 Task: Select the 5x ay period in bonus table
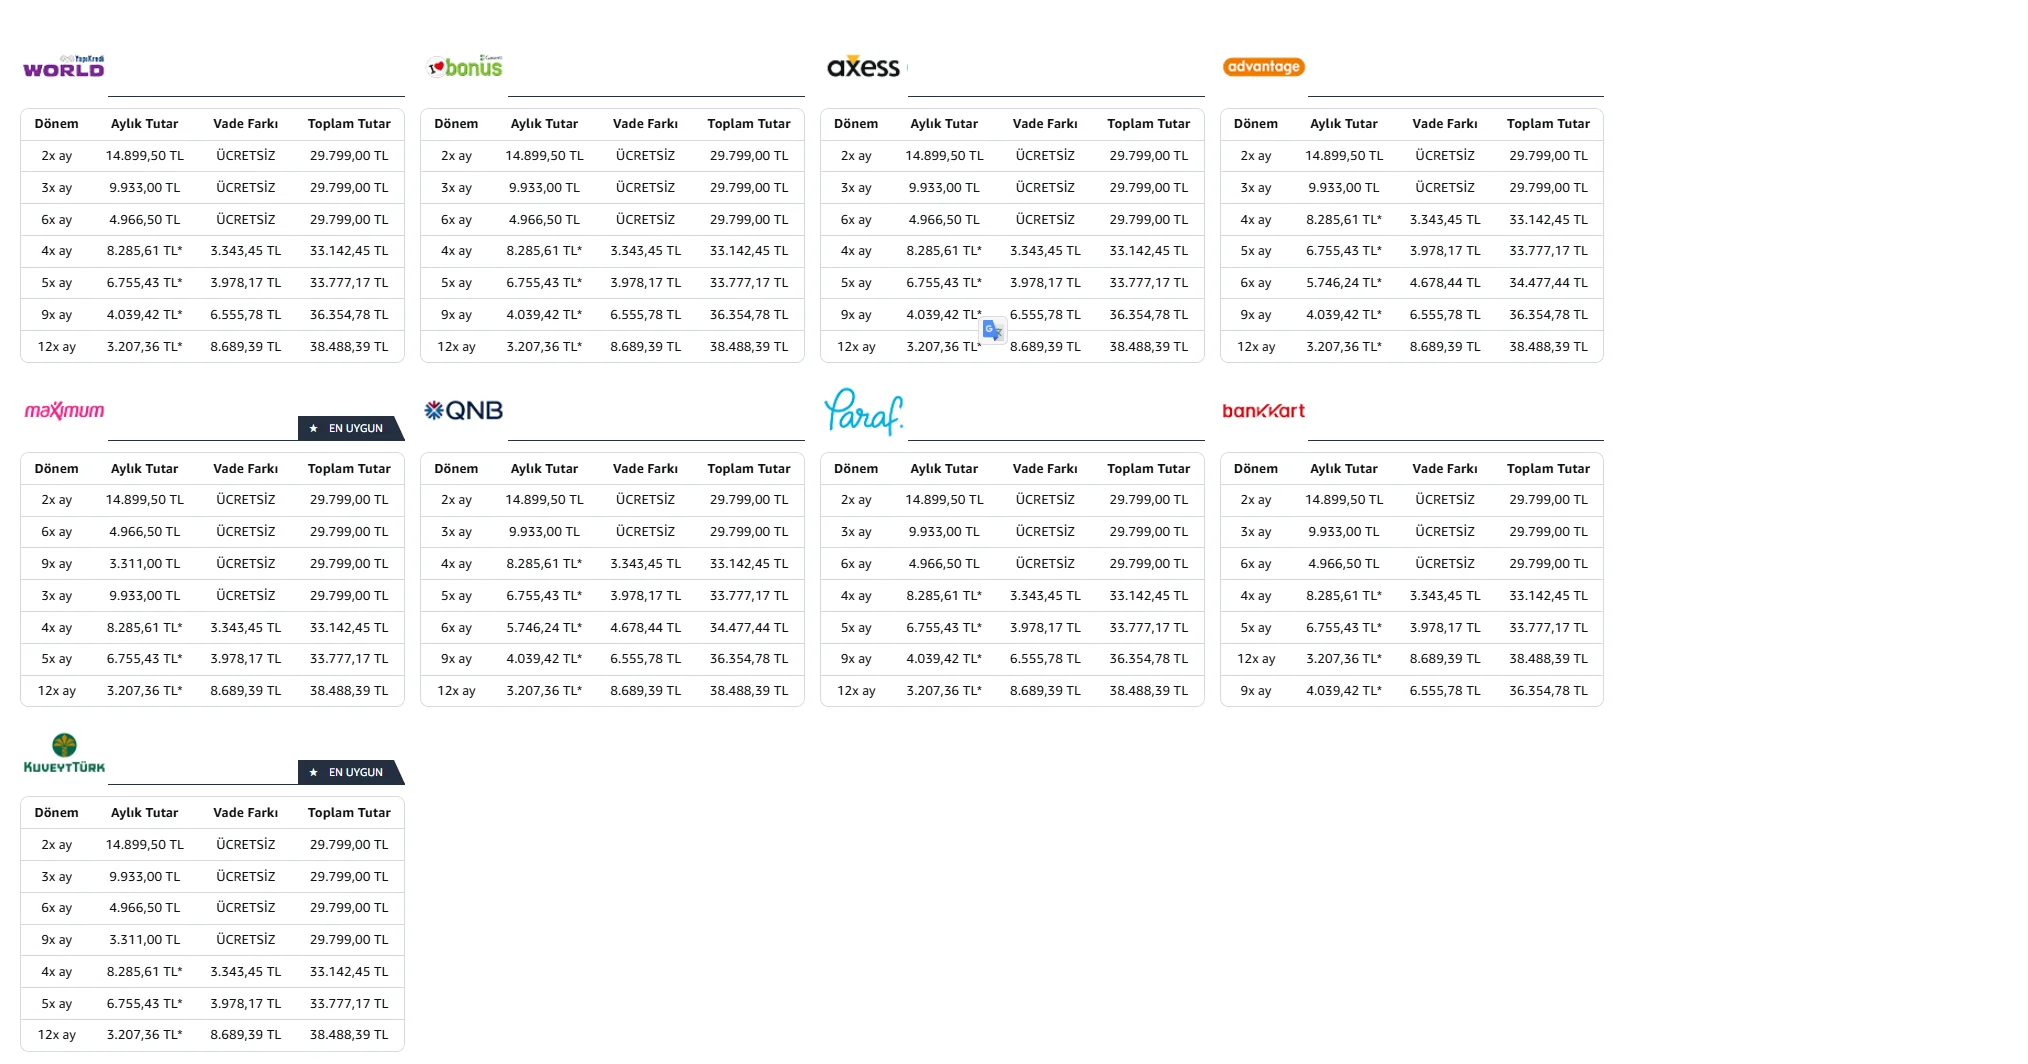point(457,283)
